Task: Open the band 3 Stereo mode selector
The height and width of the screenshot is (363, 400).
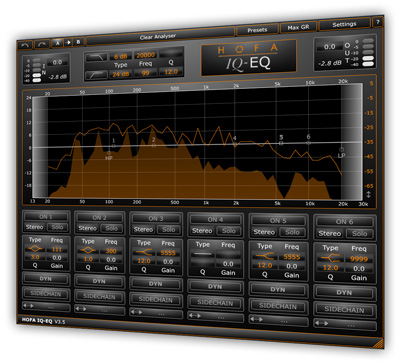Action: click(143, 230)
